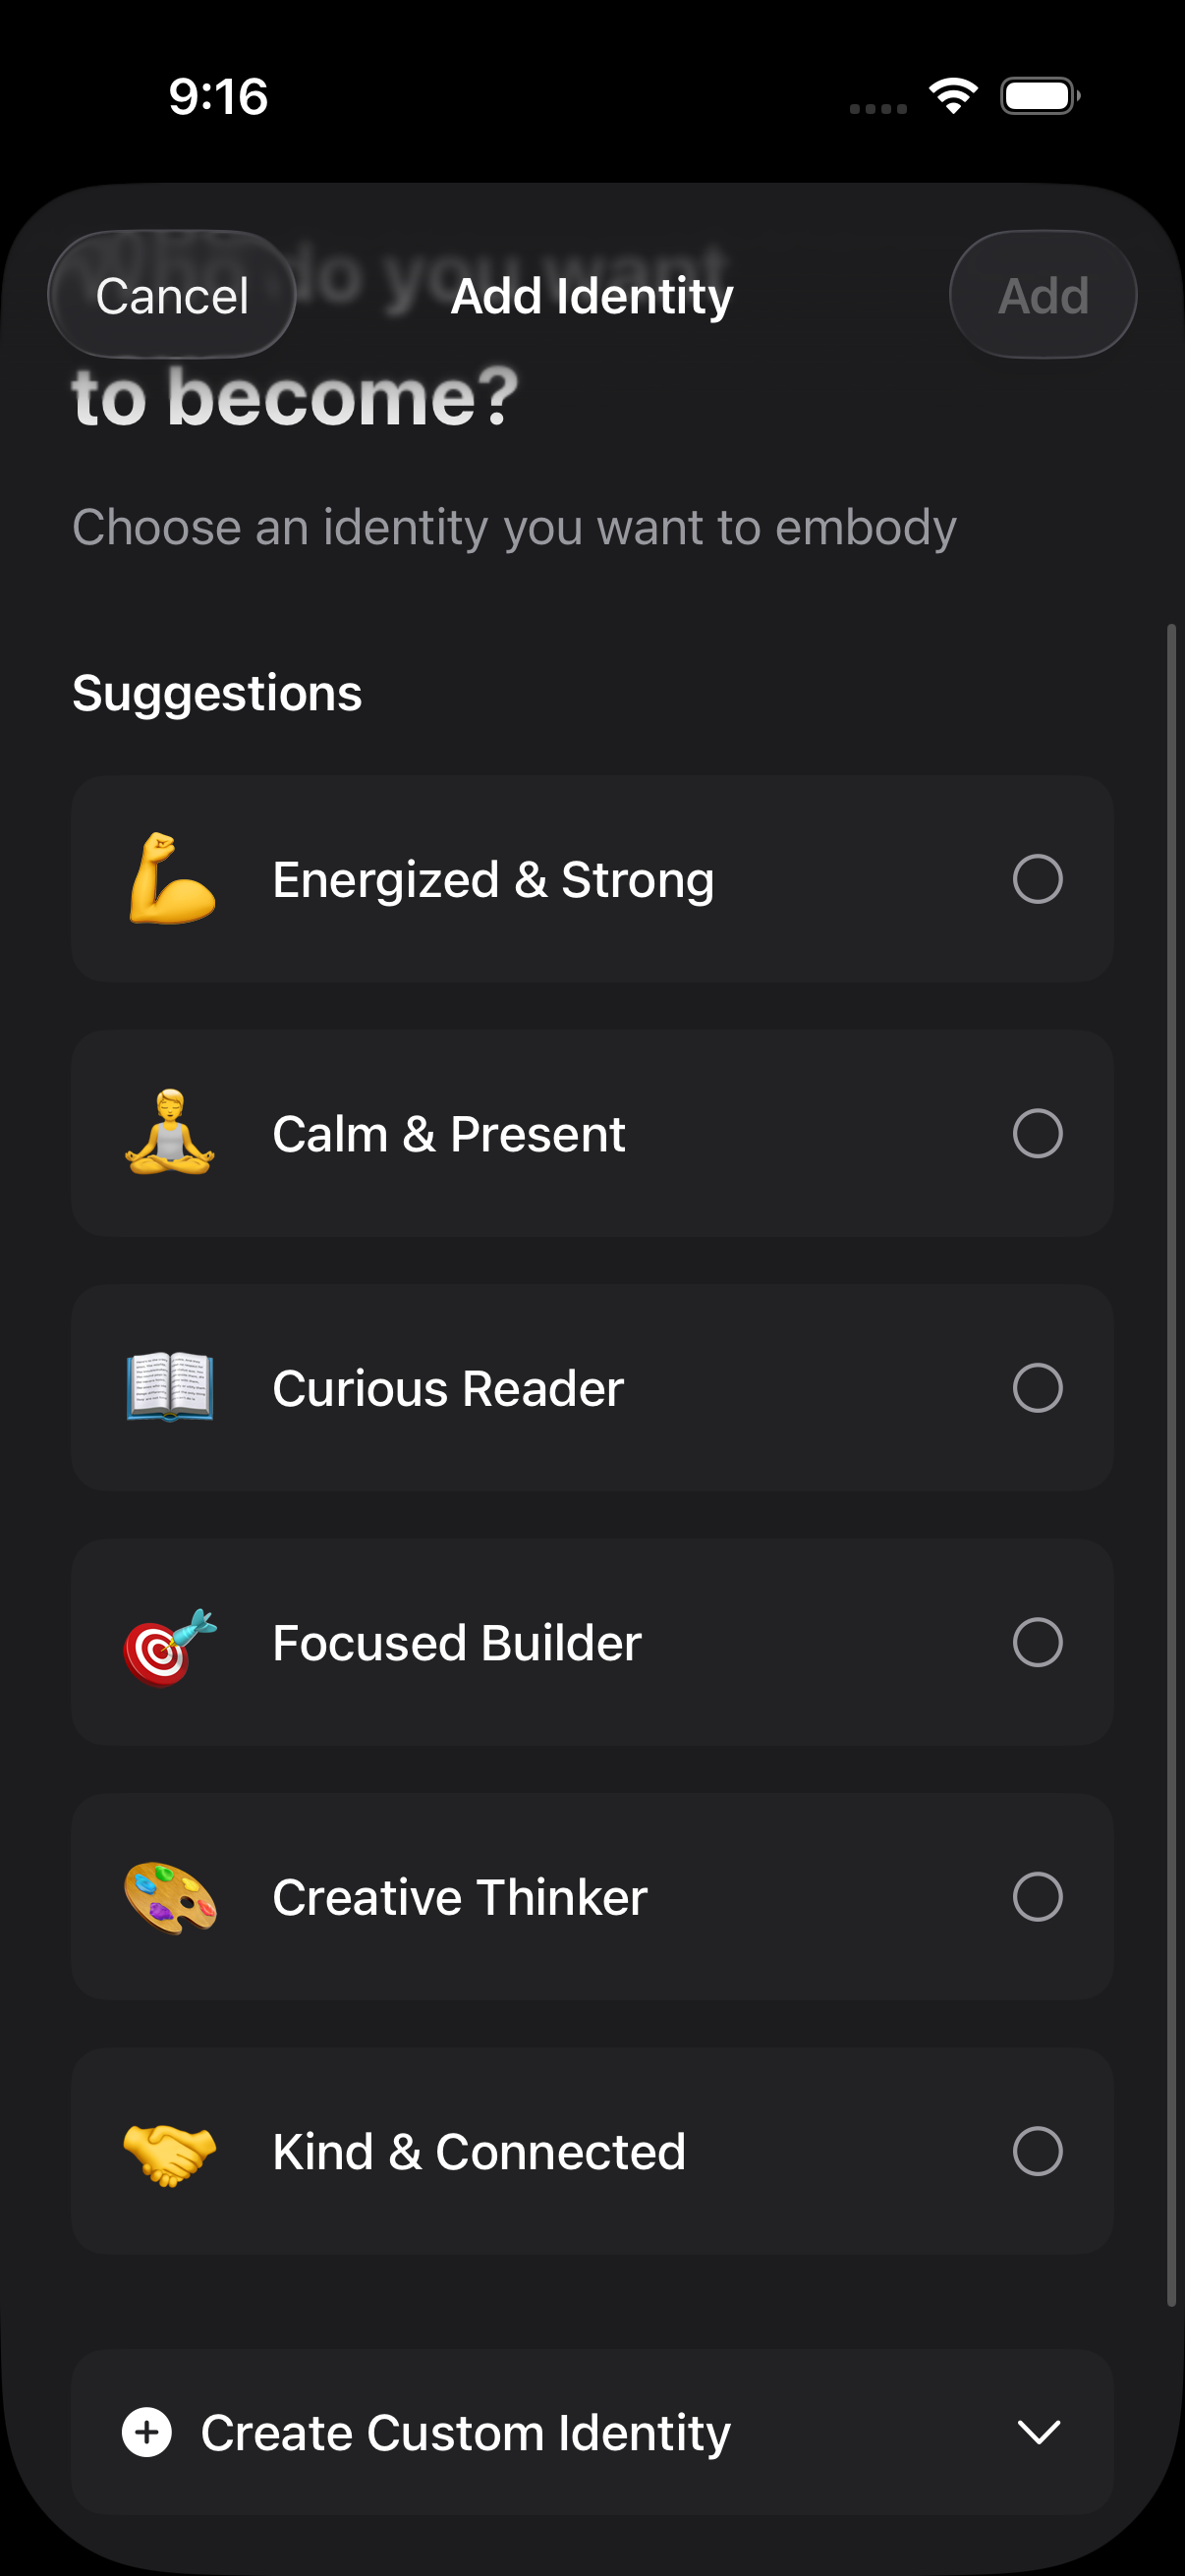Cancel adding an identity

point(172,296)
